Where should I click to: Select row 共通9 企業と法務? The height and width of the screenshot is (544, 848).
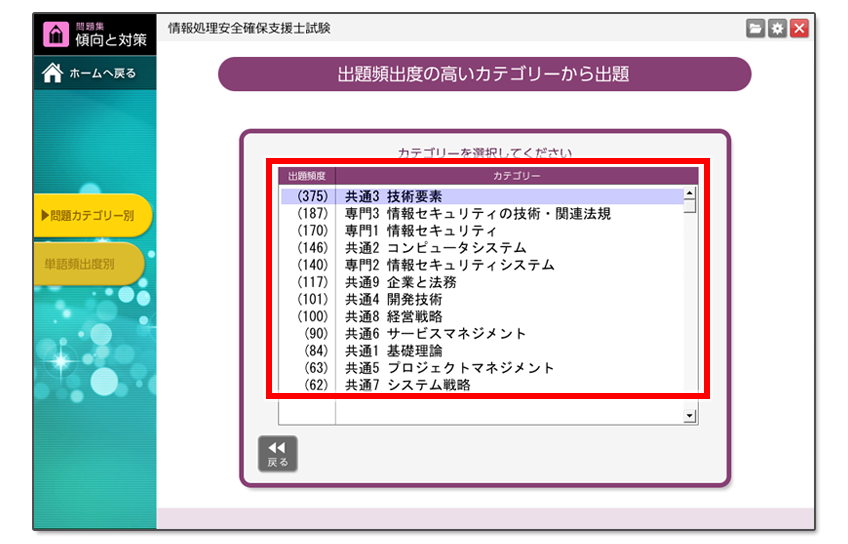(482, 282)
